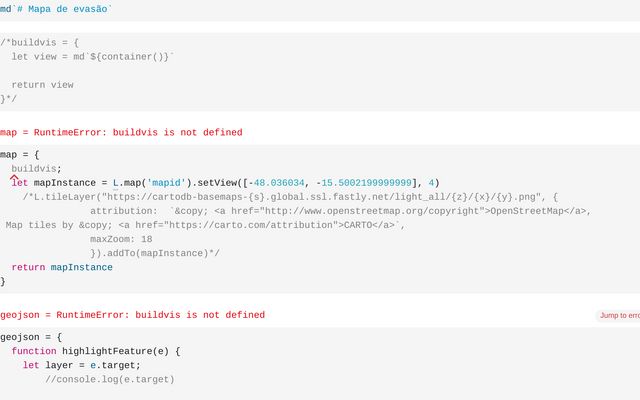
Task: Click the 'geojson = {' cell opening line
Action: pos(31,337)
